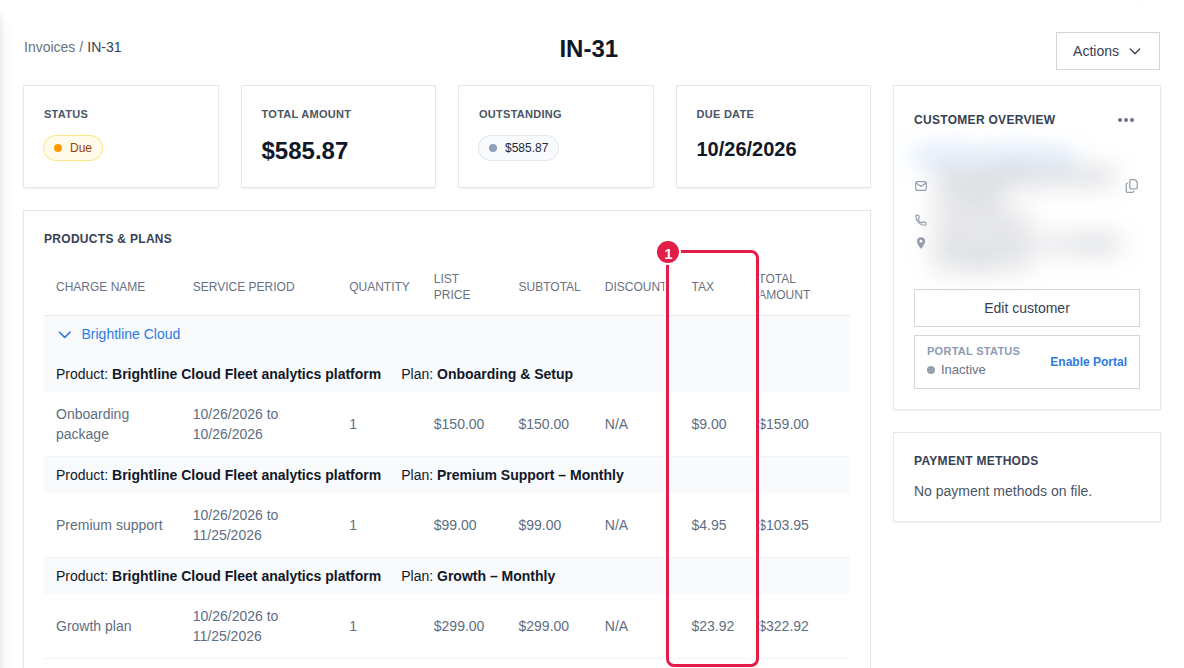Click the PRODUCTS & PLANS heading
The image size is (1184, 668).
click(108, 239)
